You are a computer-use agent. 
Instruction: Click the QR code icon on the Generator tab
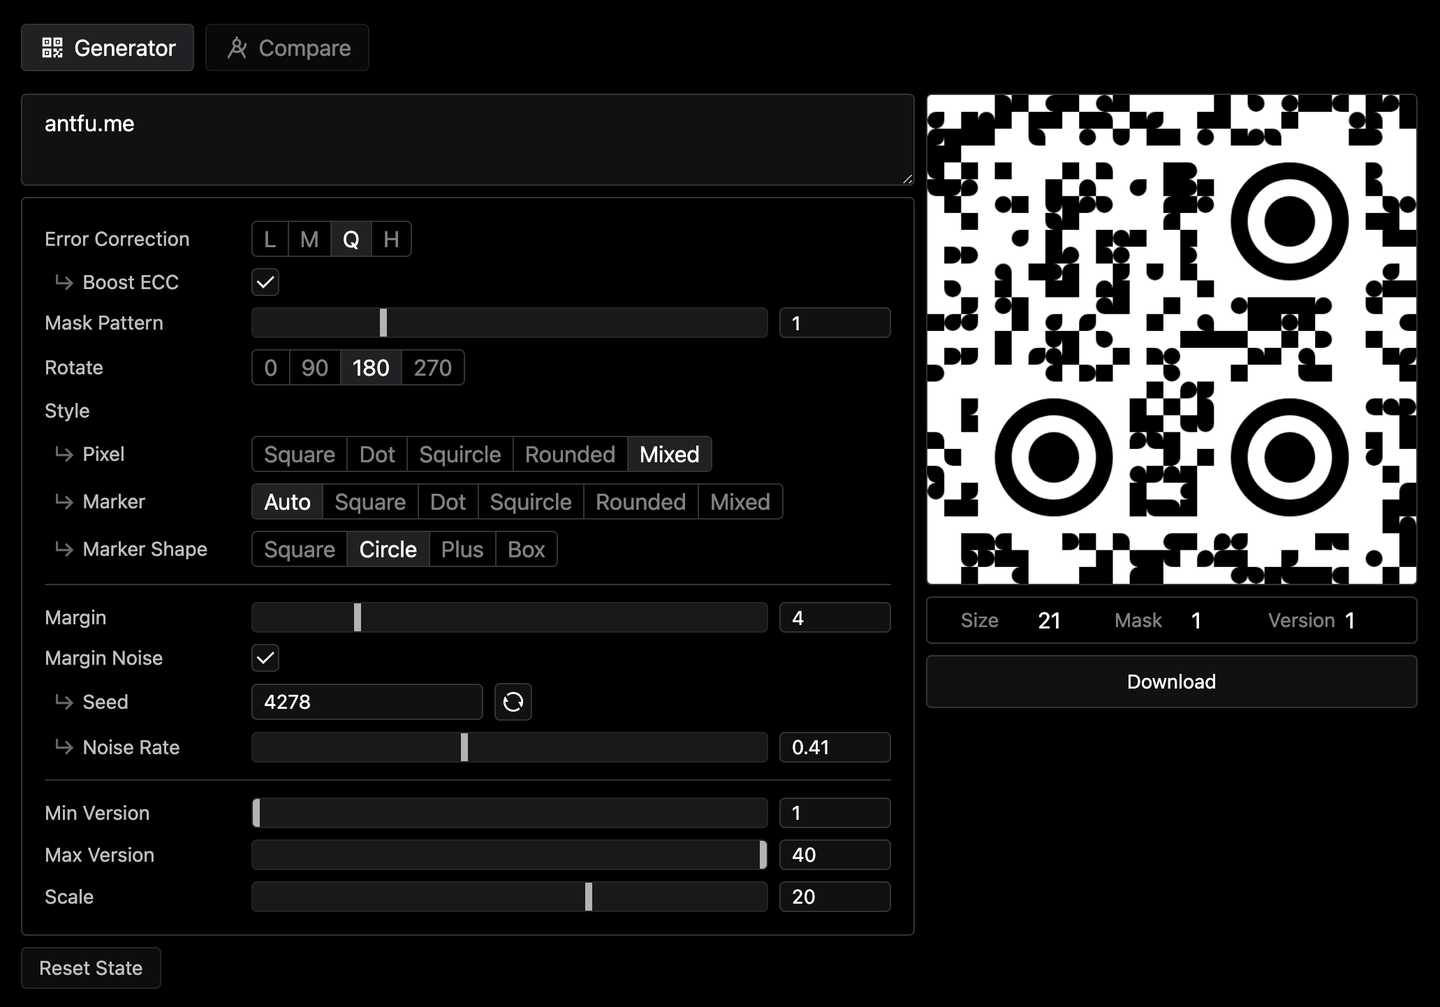pos(51,47)
